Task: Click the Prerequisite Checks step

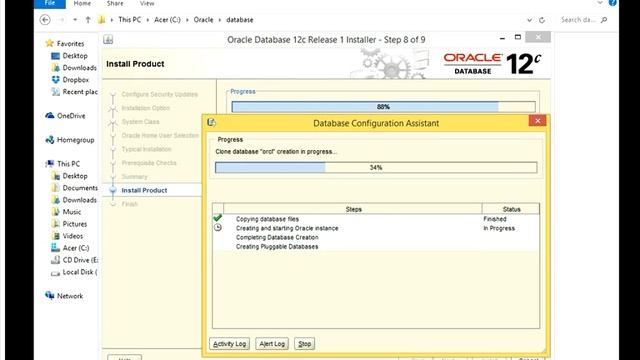Action: click(149, 163)
